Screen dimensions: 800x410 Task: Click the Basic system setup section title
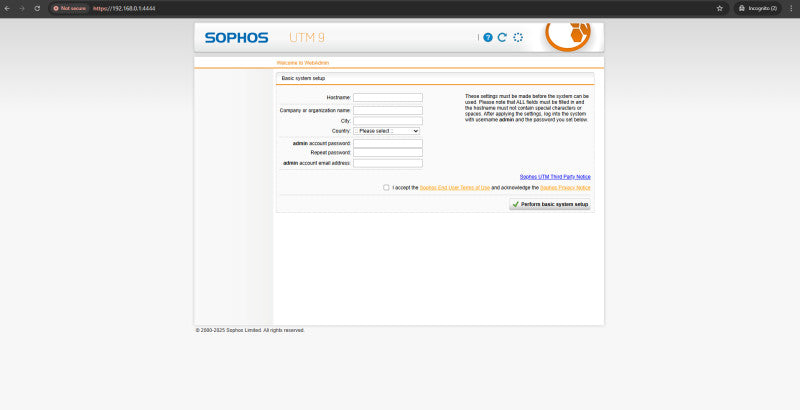tap(303, 79)
